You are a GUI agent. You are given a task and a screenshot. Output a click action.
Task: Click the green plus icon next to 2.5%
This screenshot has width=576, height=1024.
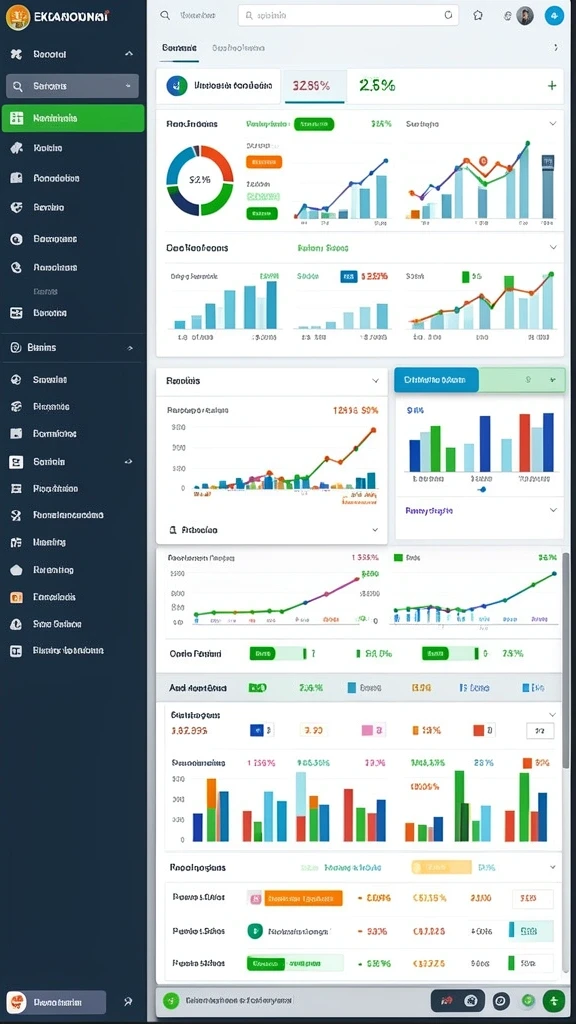pyautogui.click(x=552, y=86)
